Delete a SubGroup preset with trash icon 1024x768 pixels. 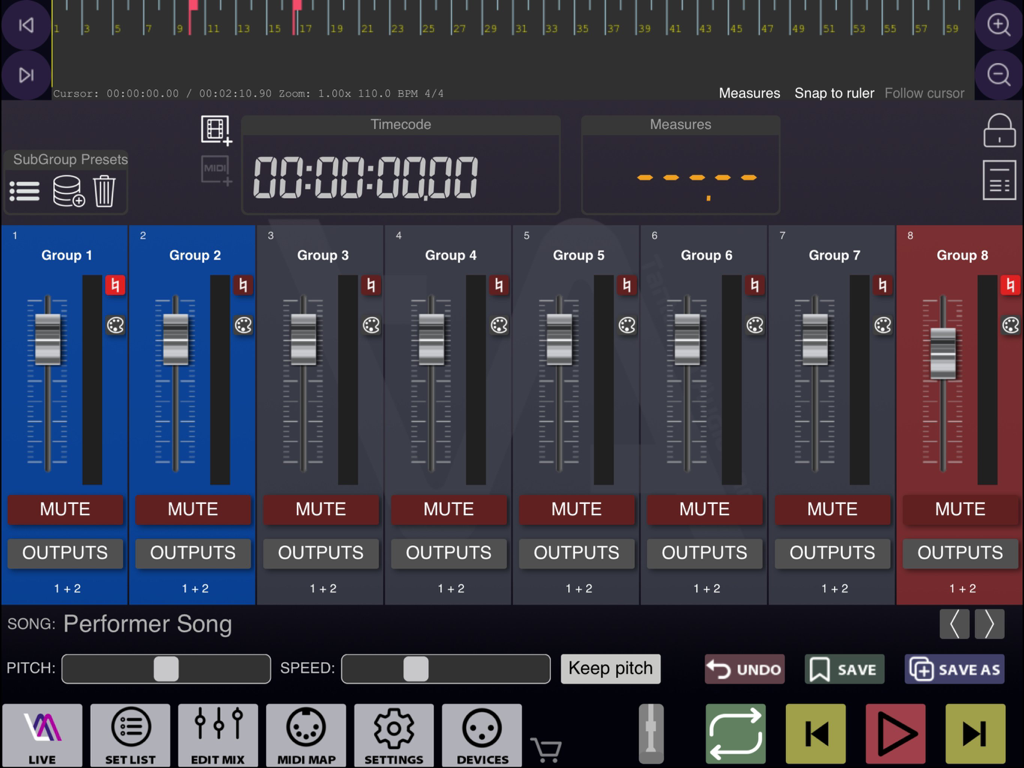pos(104,191)
